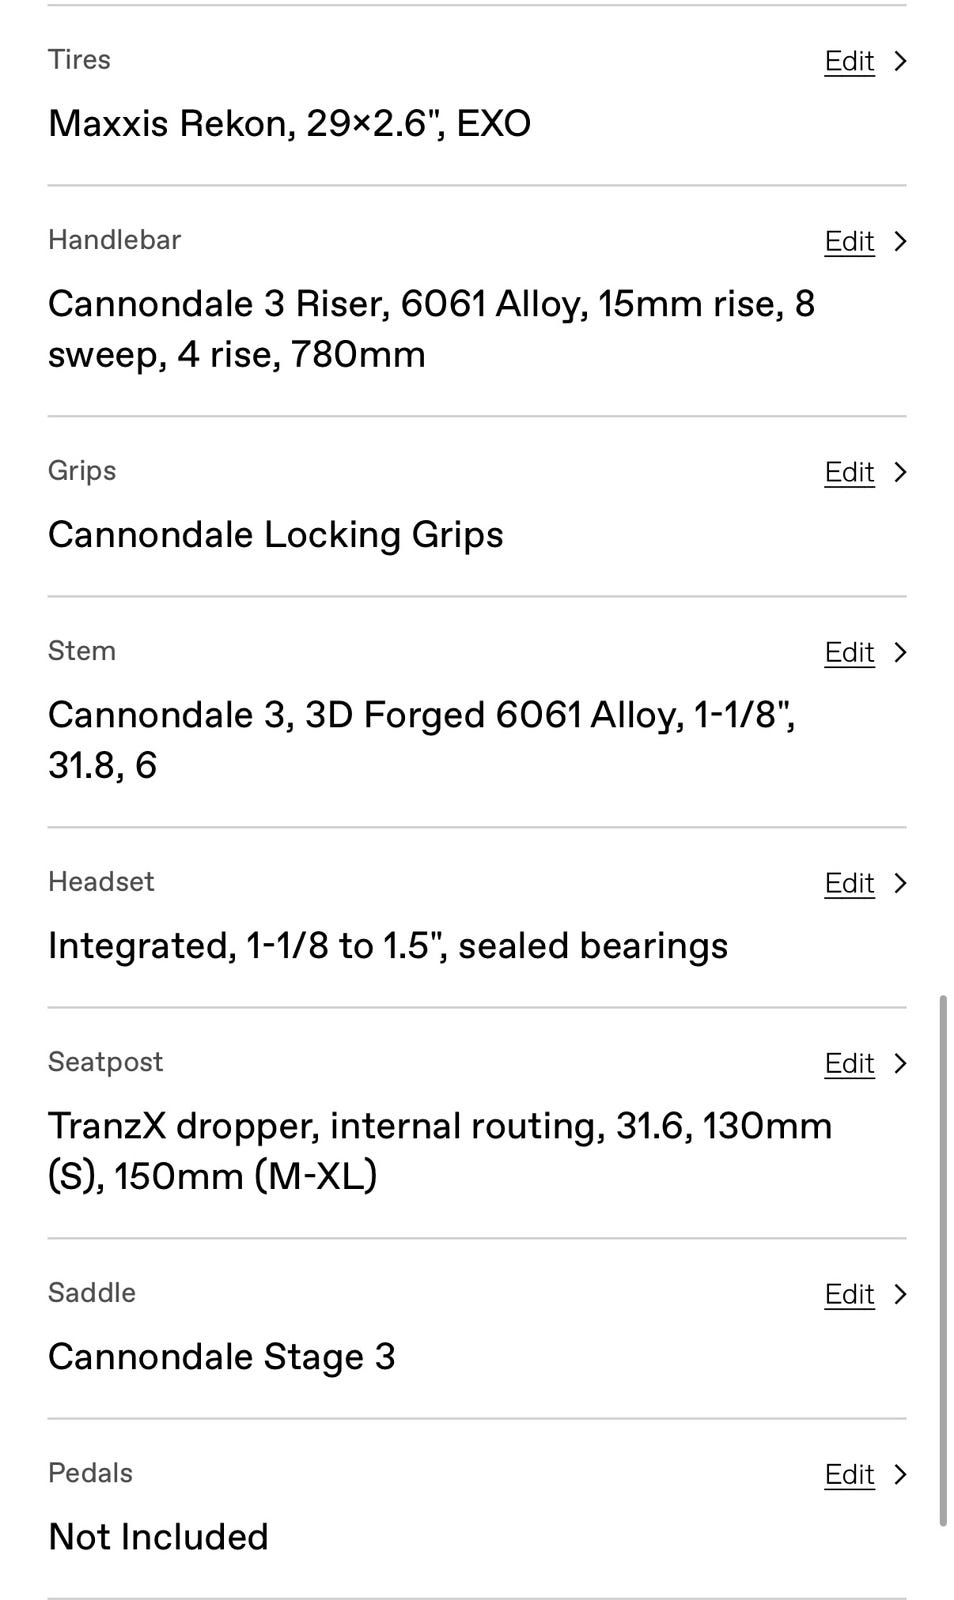Edit the Handlebar specification
Viewport: 954px width, 1600px height.
pos(849,241)
